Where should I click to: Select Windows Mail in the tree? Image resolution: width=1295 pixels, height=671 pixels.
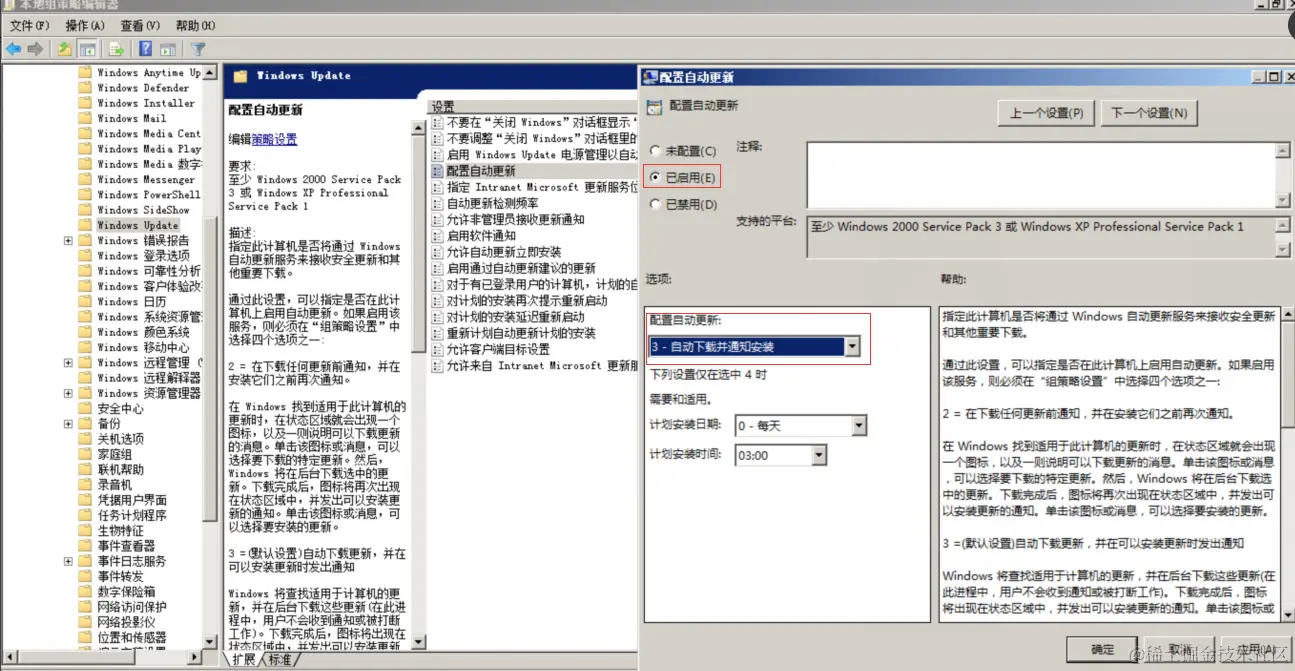[x=132, y=118]
